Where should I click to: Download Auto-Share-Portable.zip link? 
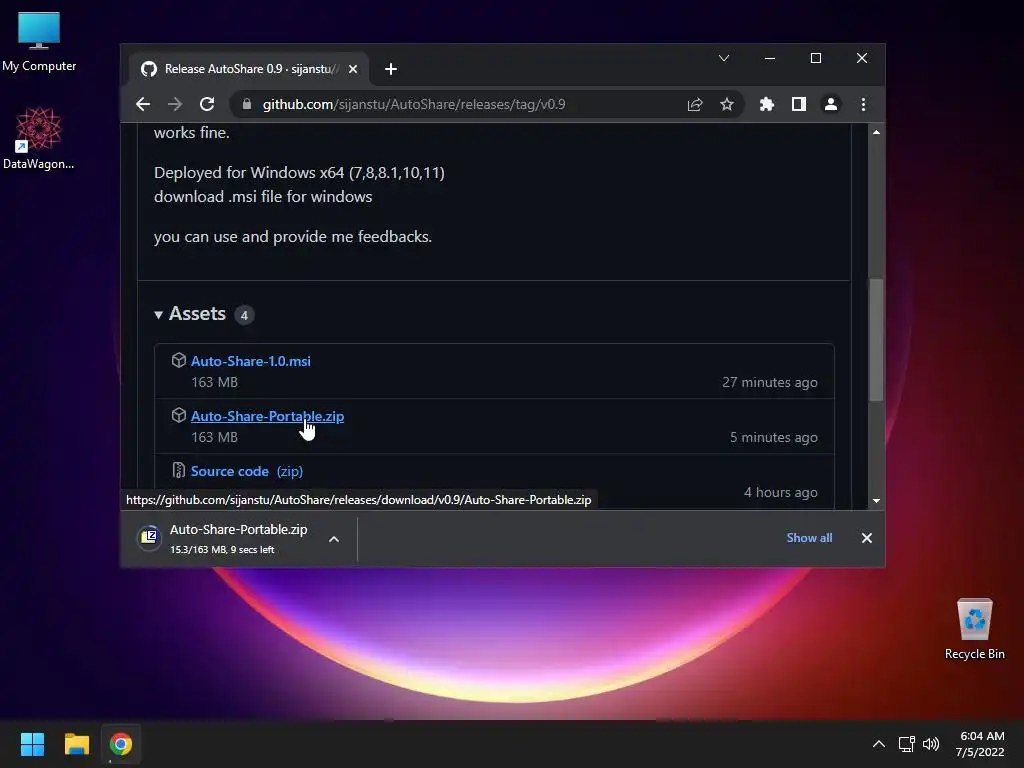267,416
